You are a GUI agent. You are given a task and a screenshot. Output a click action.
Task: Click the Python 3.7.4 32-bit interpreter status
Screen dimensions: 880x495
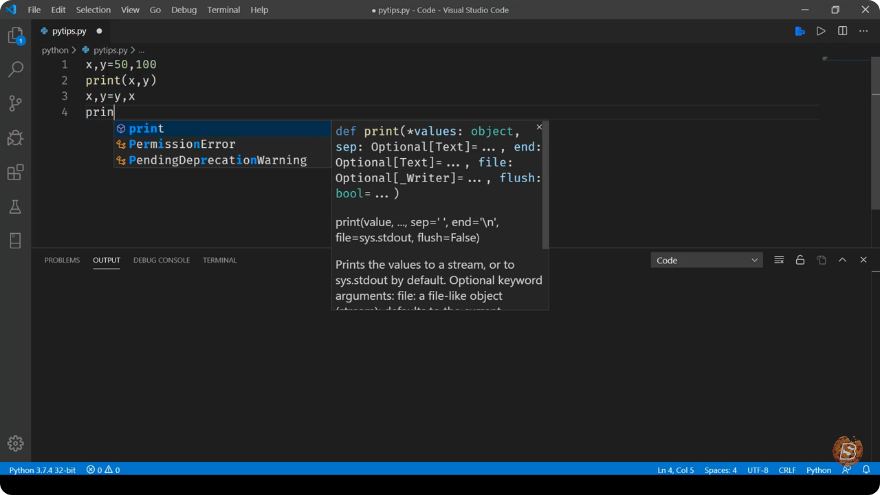[x=42, y=470]
